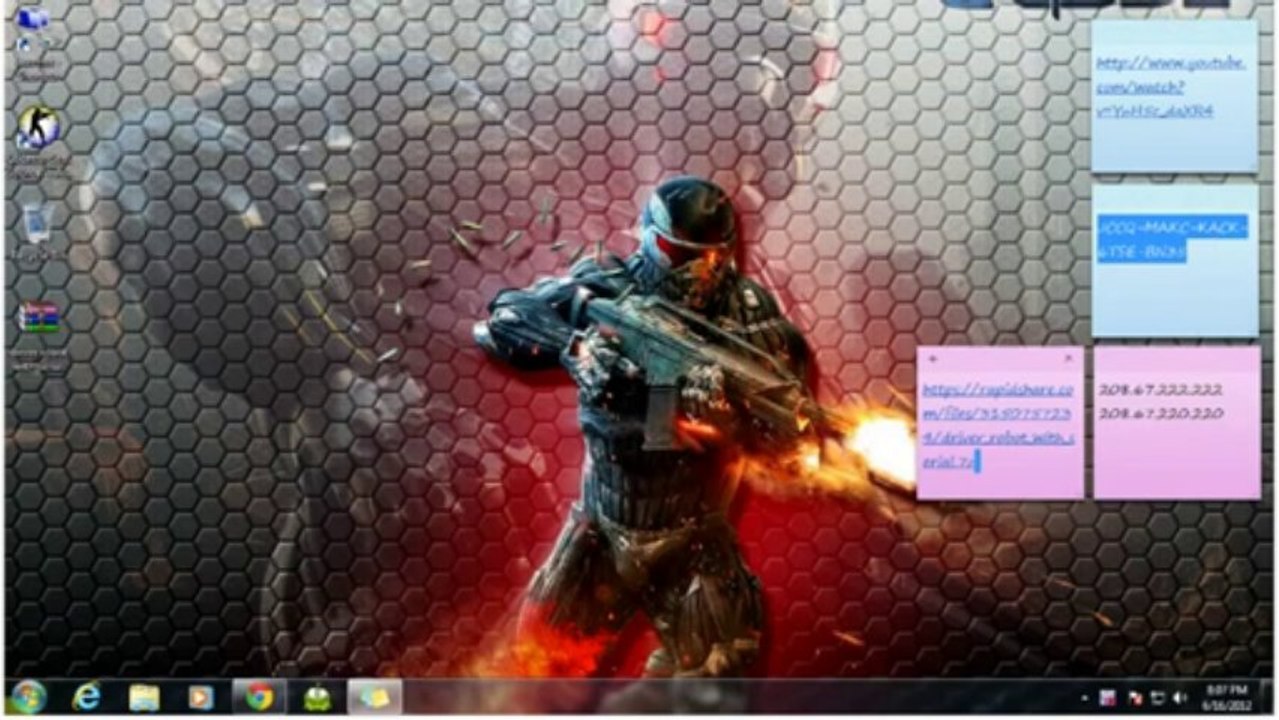Click the red tray application icon
The width and height of the screenshot is (1279, 720).
point(1108,697)
